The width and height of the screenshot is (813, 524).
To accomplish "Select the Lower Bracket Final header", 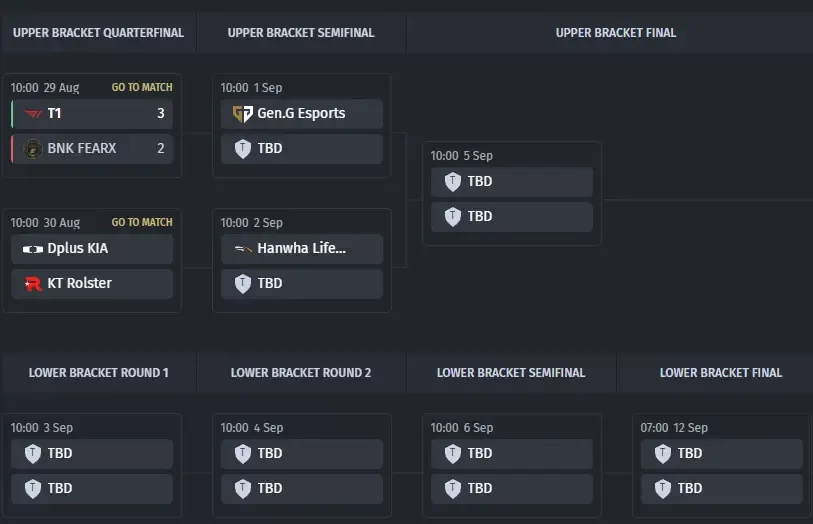I will pos(721,373).
